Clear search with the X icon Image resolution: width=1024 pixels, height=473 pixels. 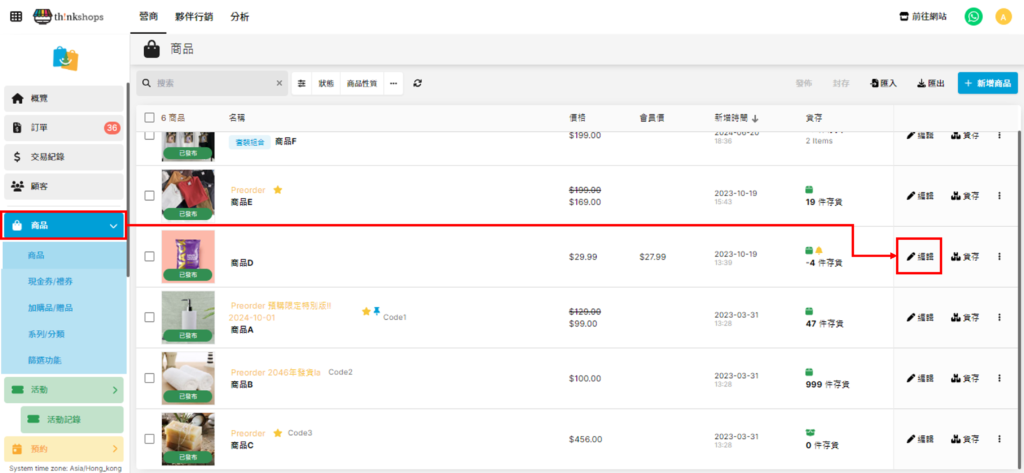(279, 84)
